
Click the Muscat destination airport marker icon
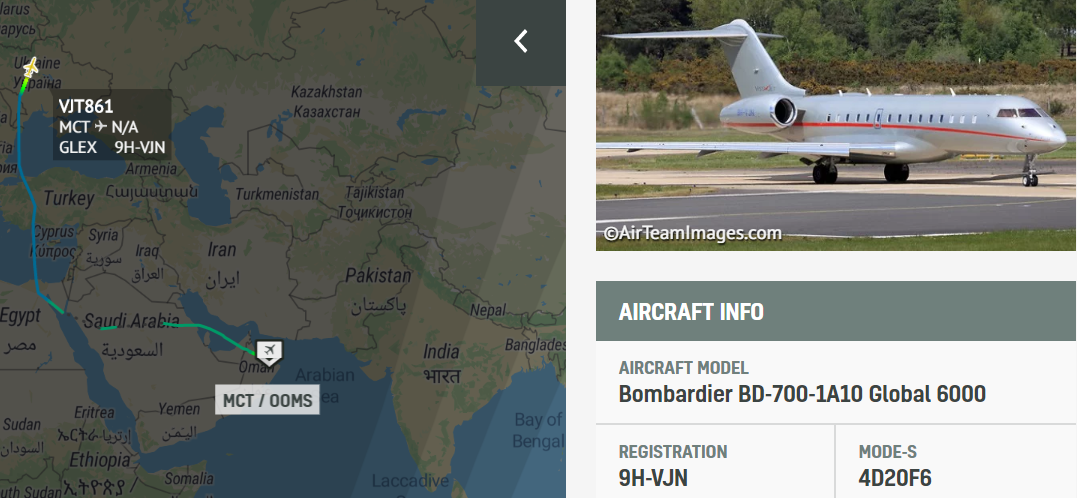[x=269, y=352]
